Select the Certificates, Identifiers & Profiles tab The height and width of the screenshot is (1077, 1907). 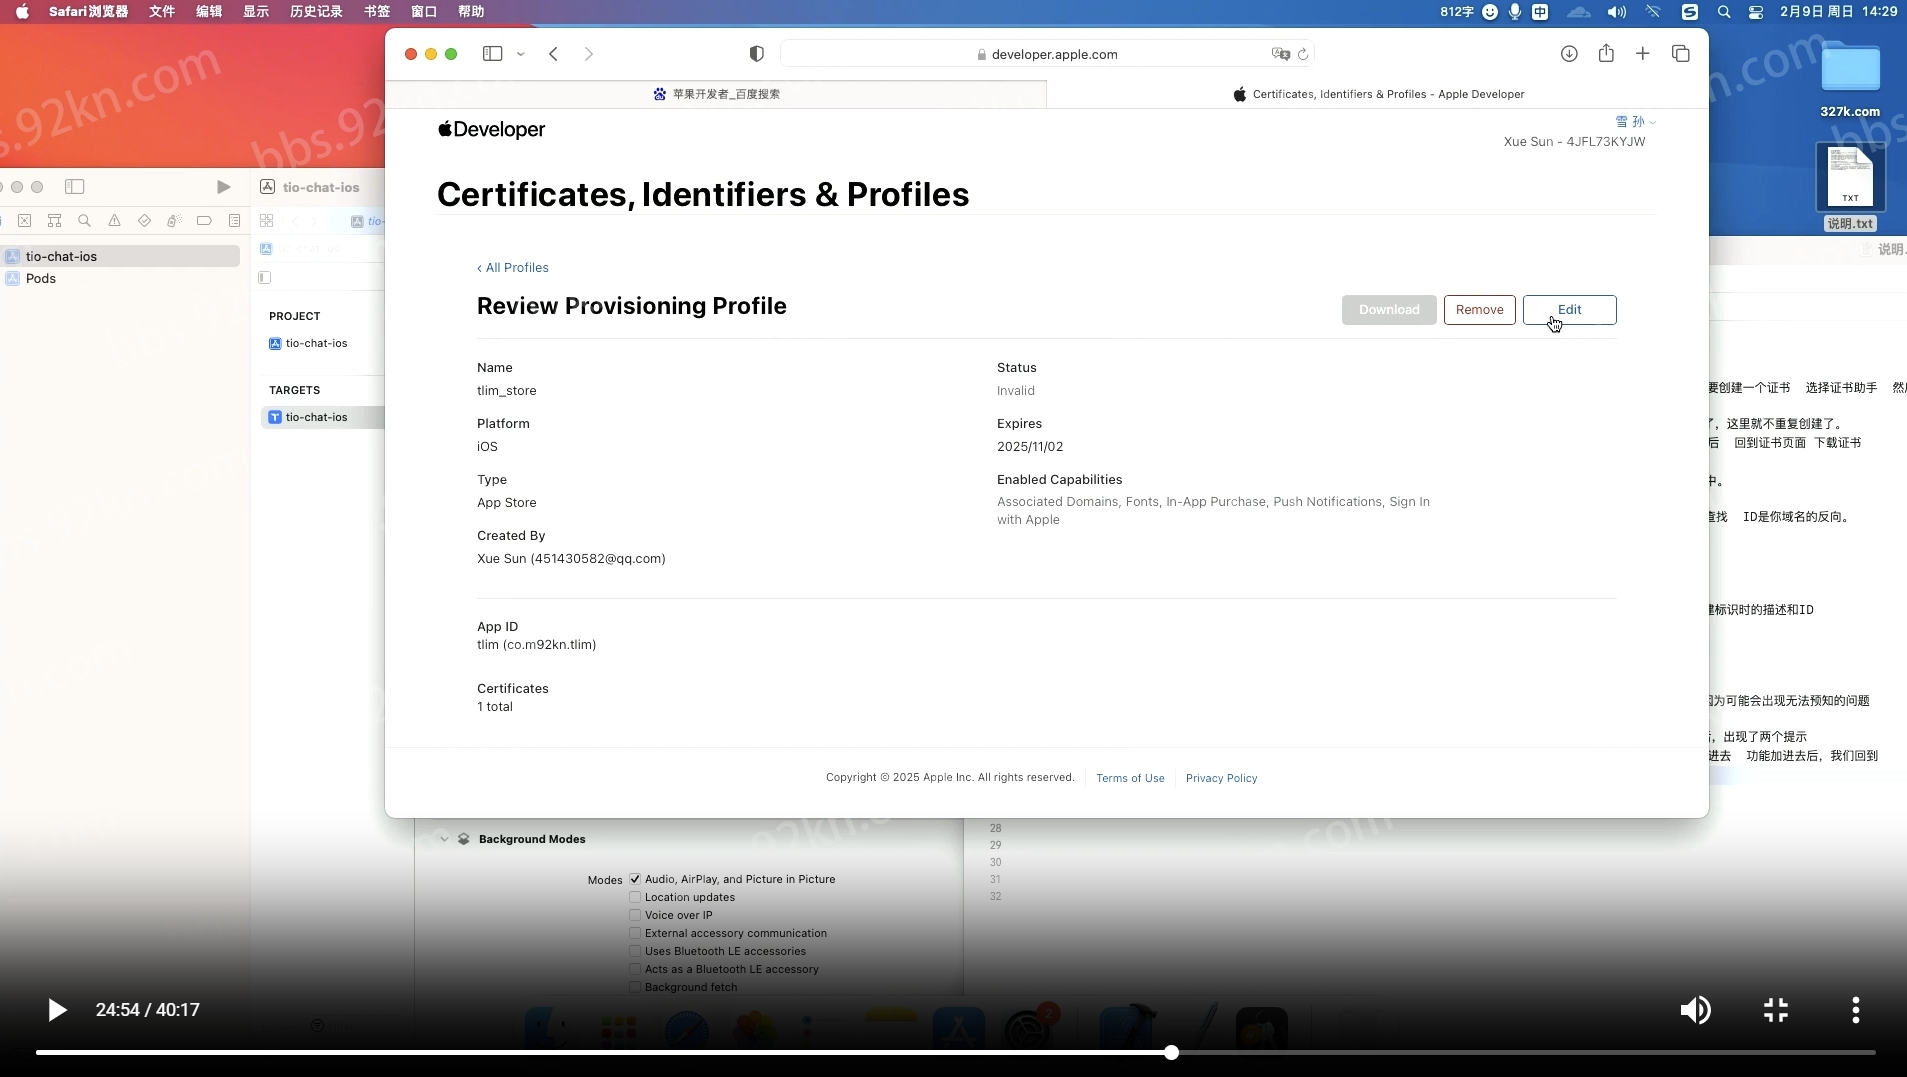point(1378,94)
